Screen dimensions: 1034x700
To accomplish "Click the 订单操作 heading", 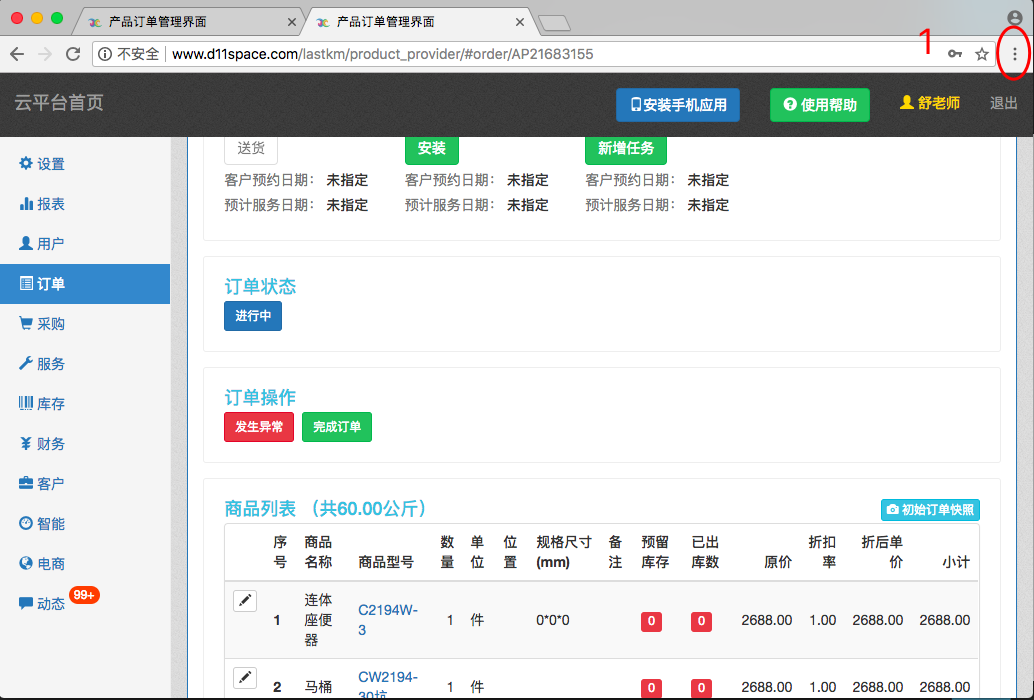I will point(260,397).
